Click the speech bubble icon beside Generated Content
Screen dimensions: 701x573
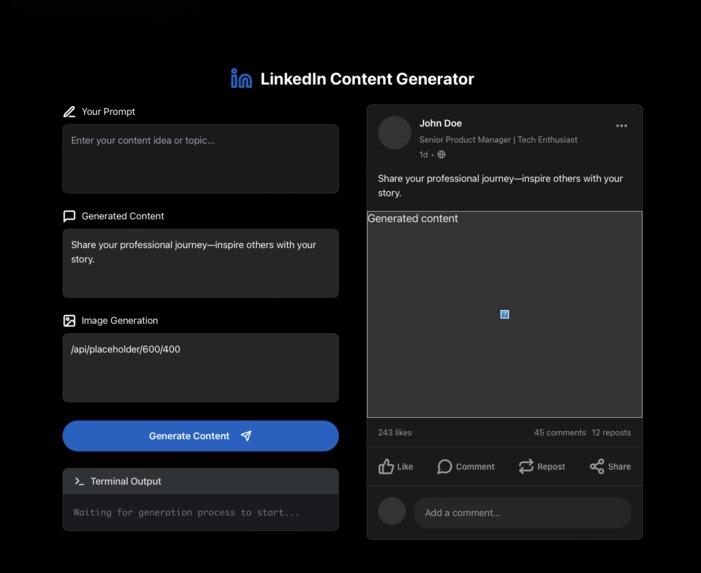[x=69, y=216]
